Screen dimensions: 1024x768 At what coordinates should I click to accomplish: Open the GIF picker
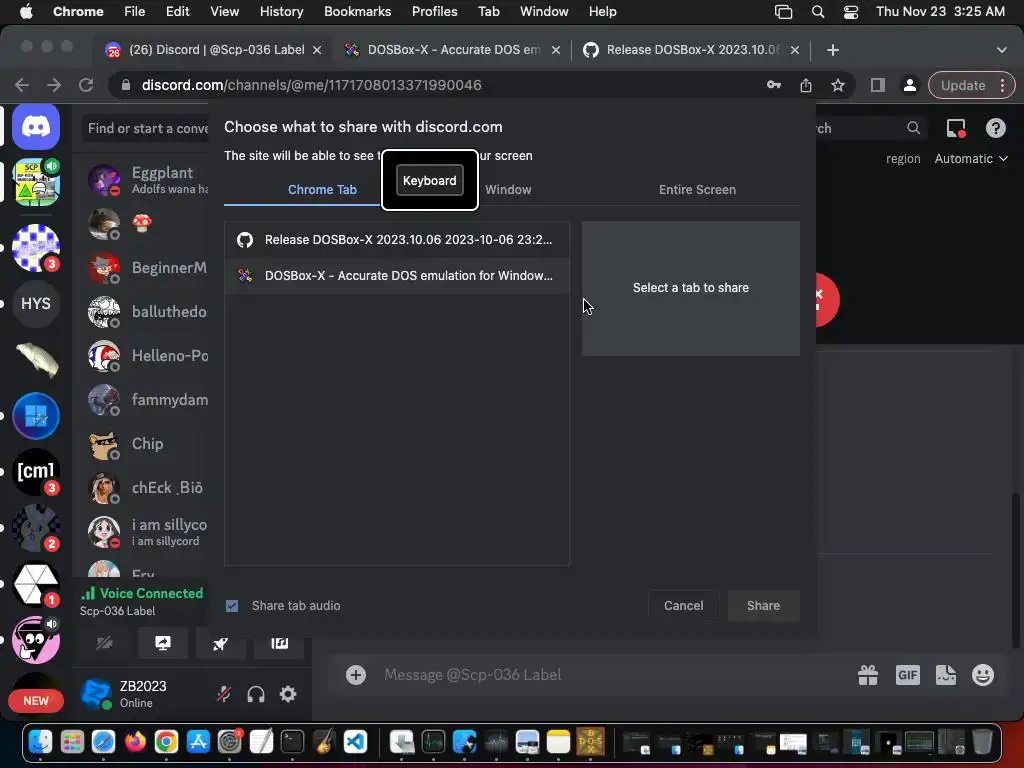(x=908, y=675)
